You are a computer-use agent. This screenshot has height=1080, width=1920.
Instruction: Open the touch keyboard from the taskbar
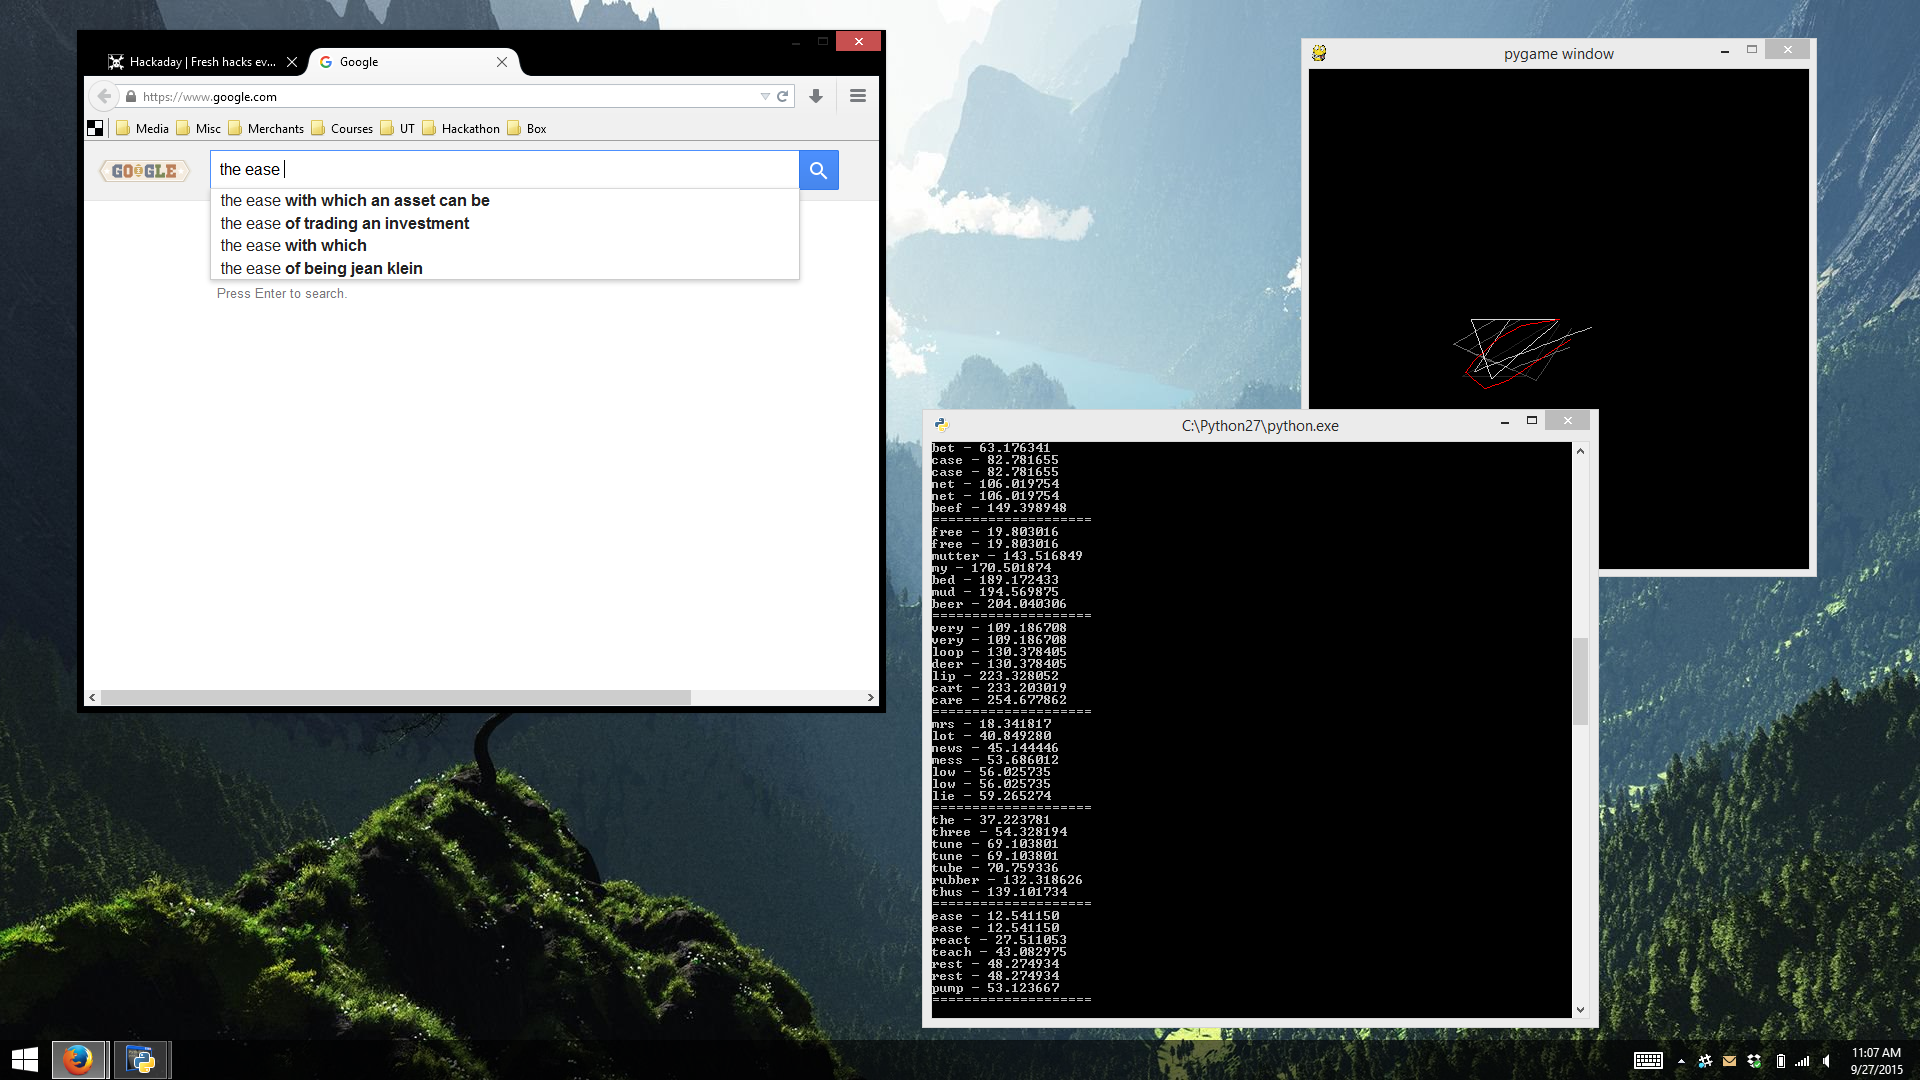click(x=1648, y=1061)
